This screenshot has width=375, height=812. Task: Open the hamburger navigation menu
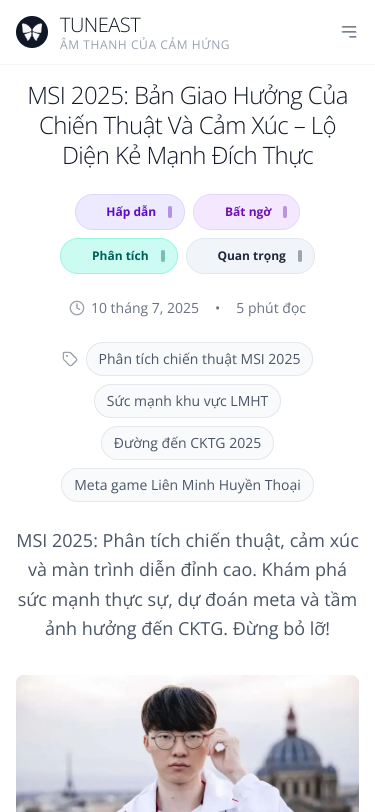349,32
